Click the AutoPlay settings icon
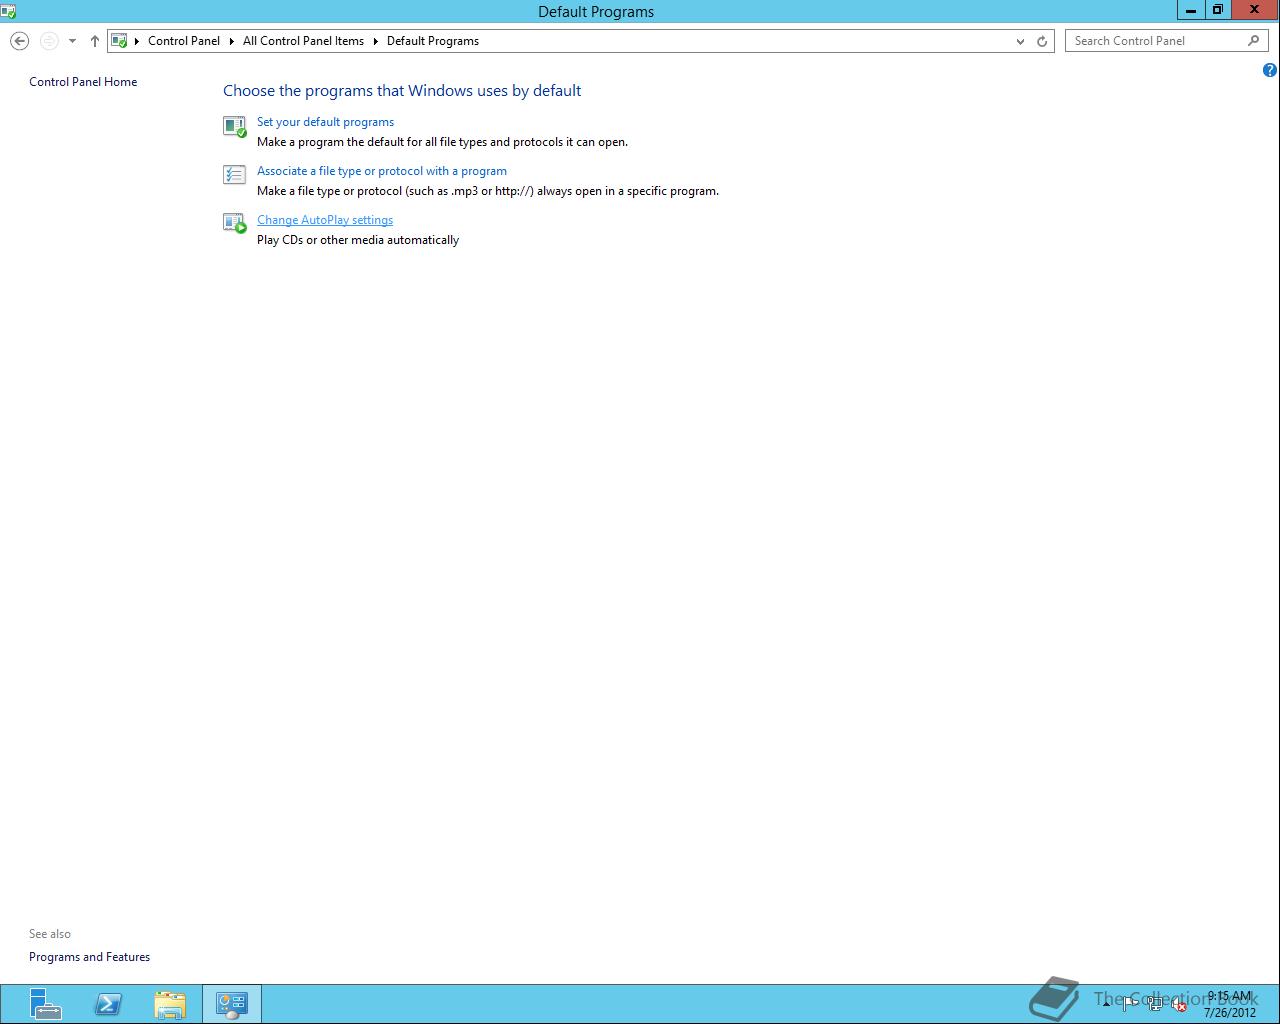1280x1024 pixels. [234, 224]
